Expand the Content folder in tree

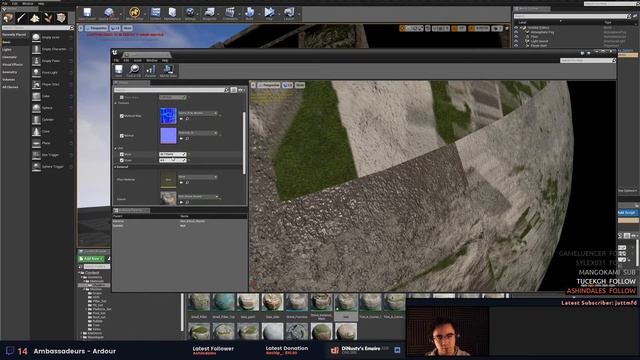pos(80,273)
